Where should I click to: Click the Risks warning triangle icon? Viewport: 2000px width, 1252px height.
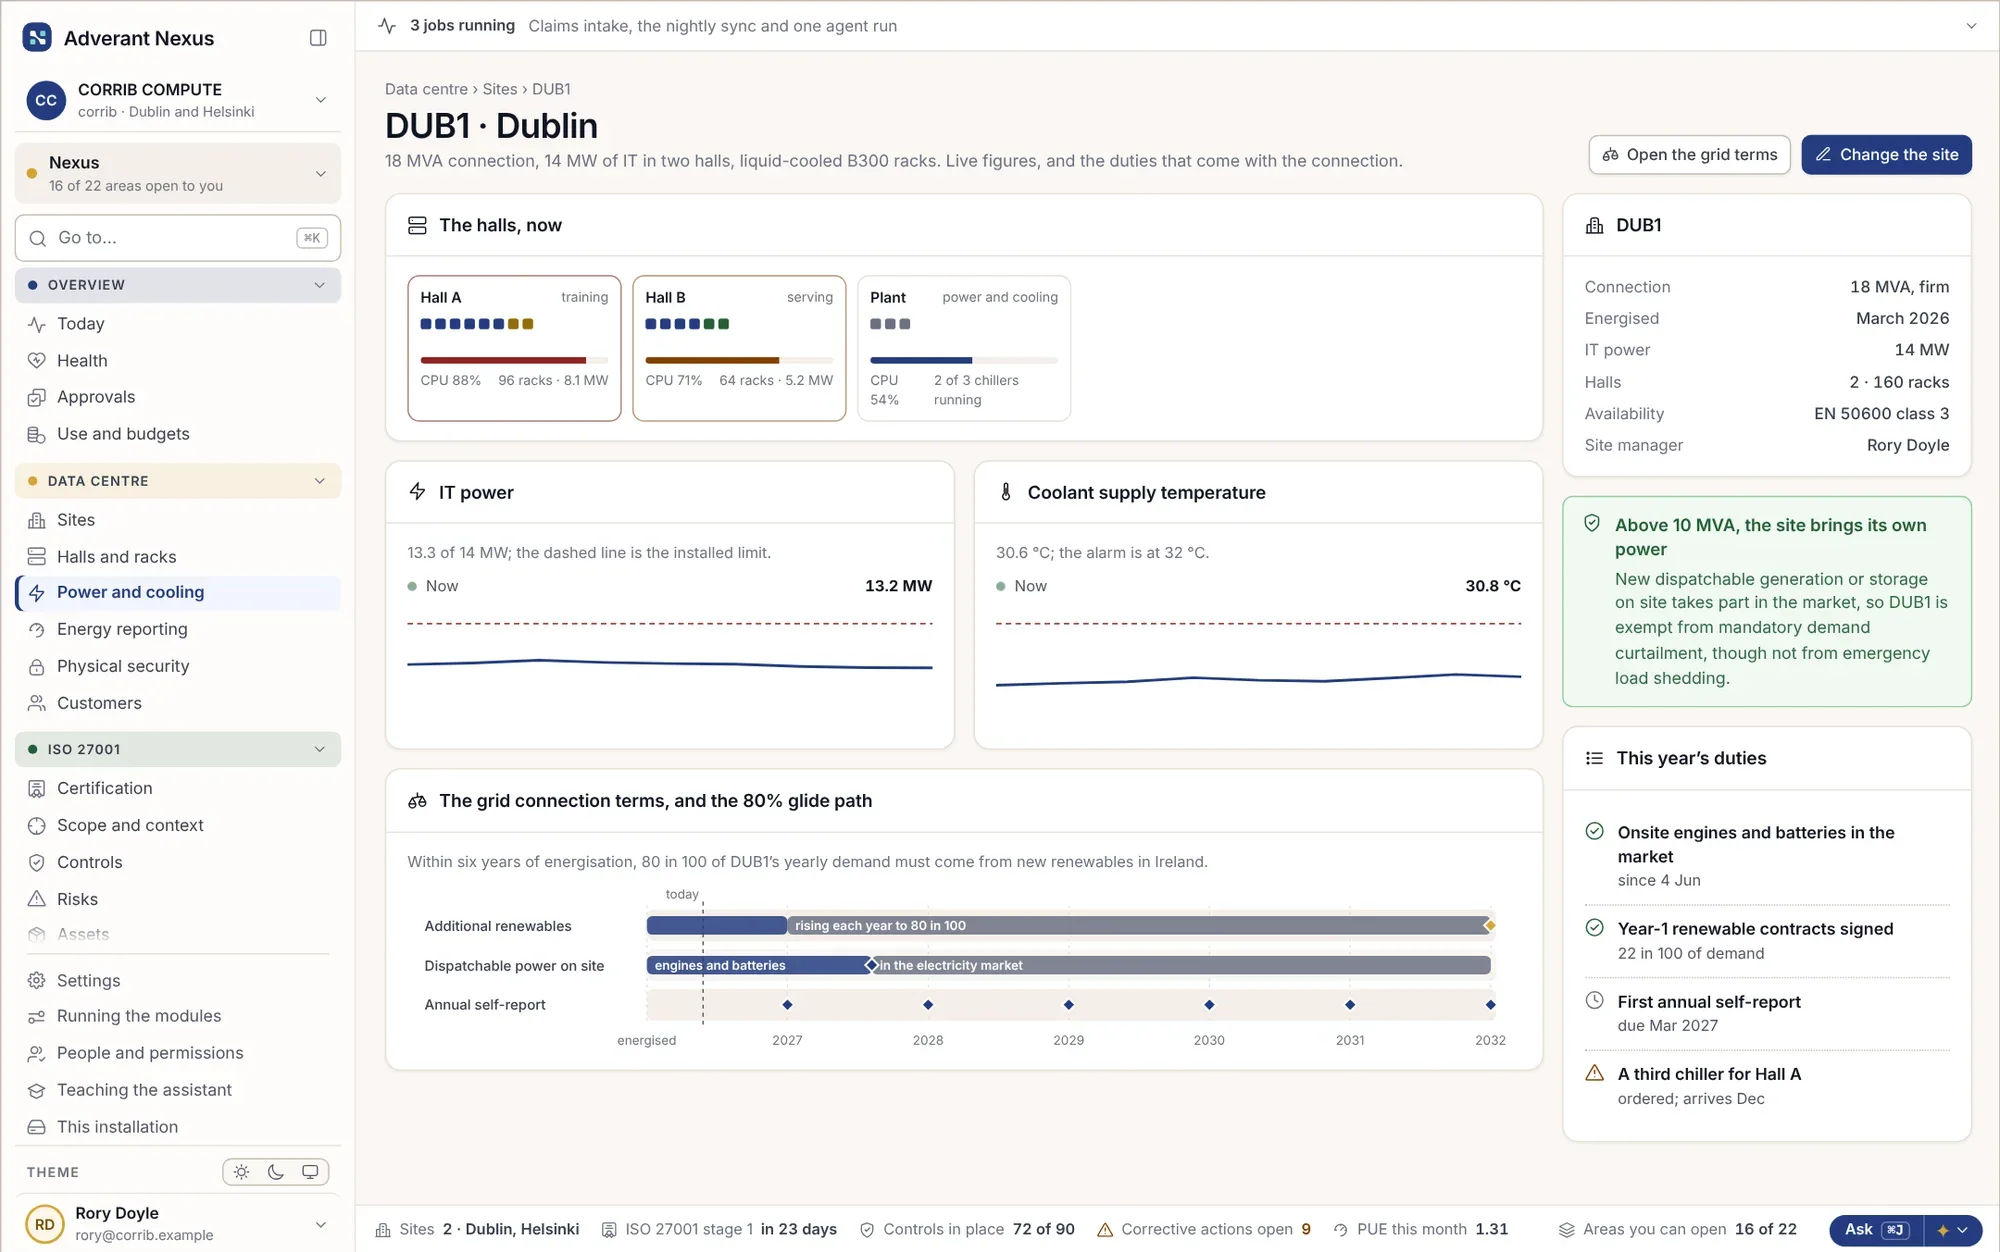[x=37, y=899]
